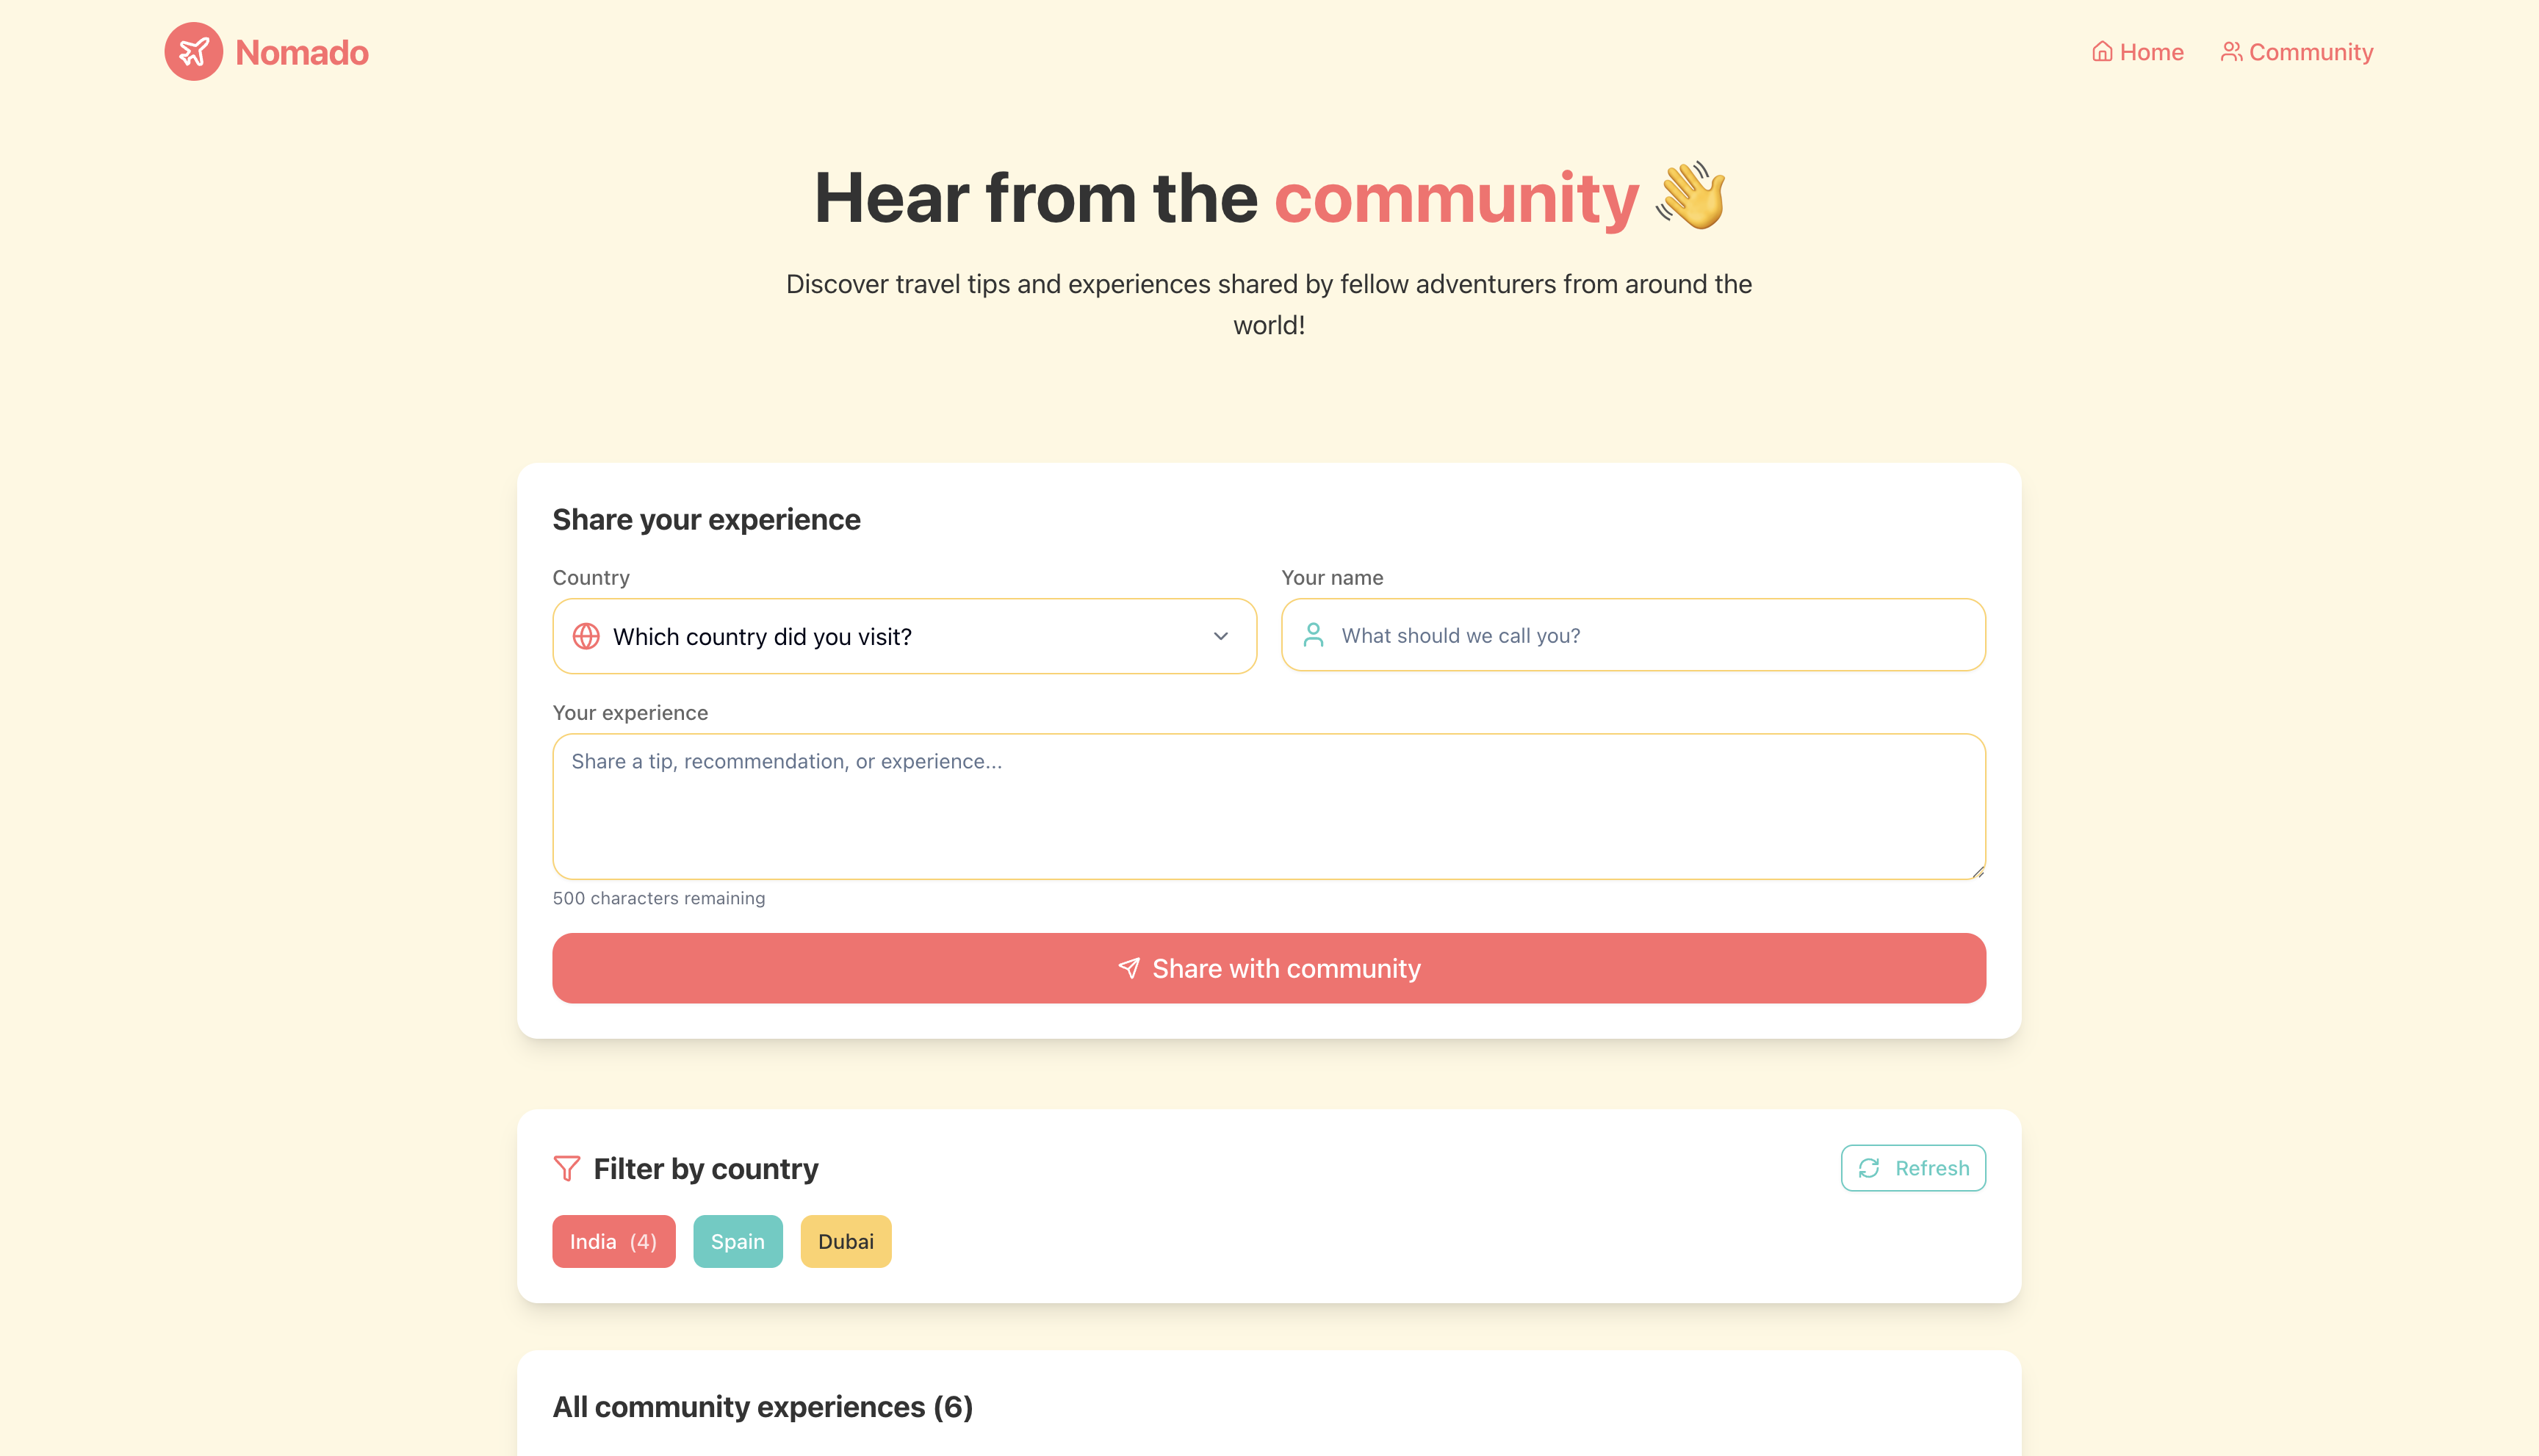Click the Home house icon

coord(2102,52)
